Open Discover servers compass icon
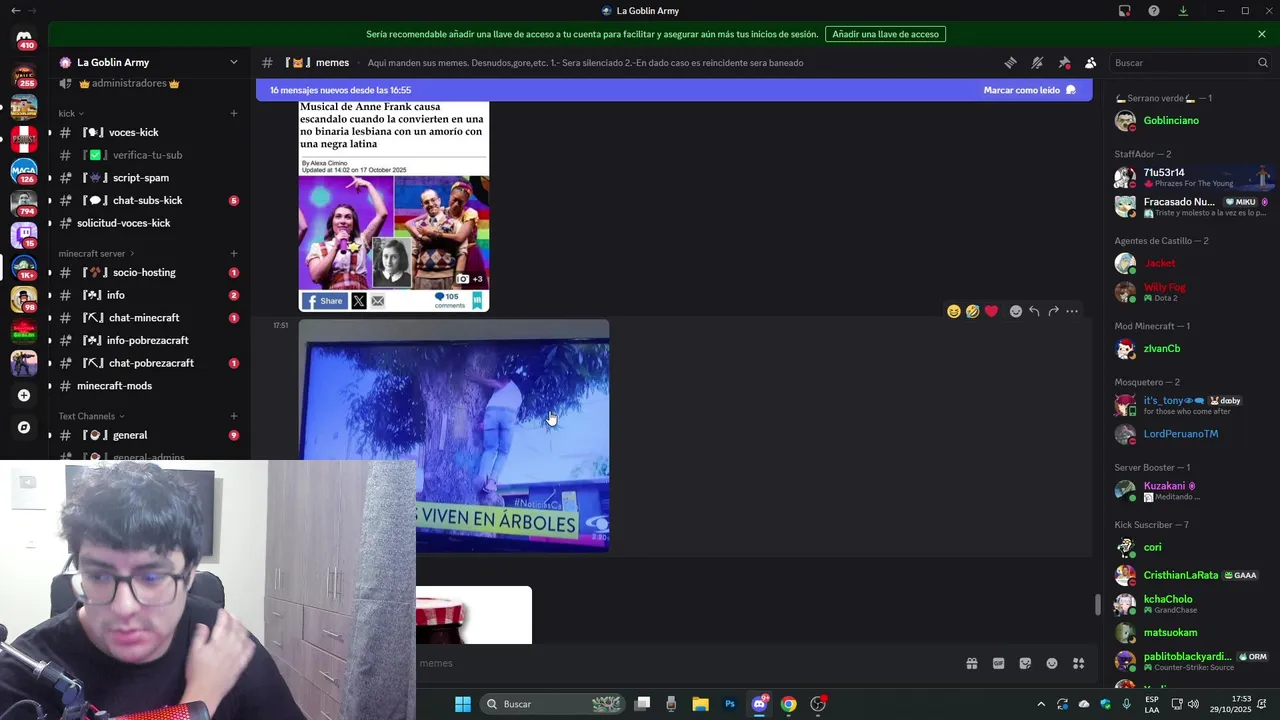This screenshot has width=1280, height=720. (24, 427)
